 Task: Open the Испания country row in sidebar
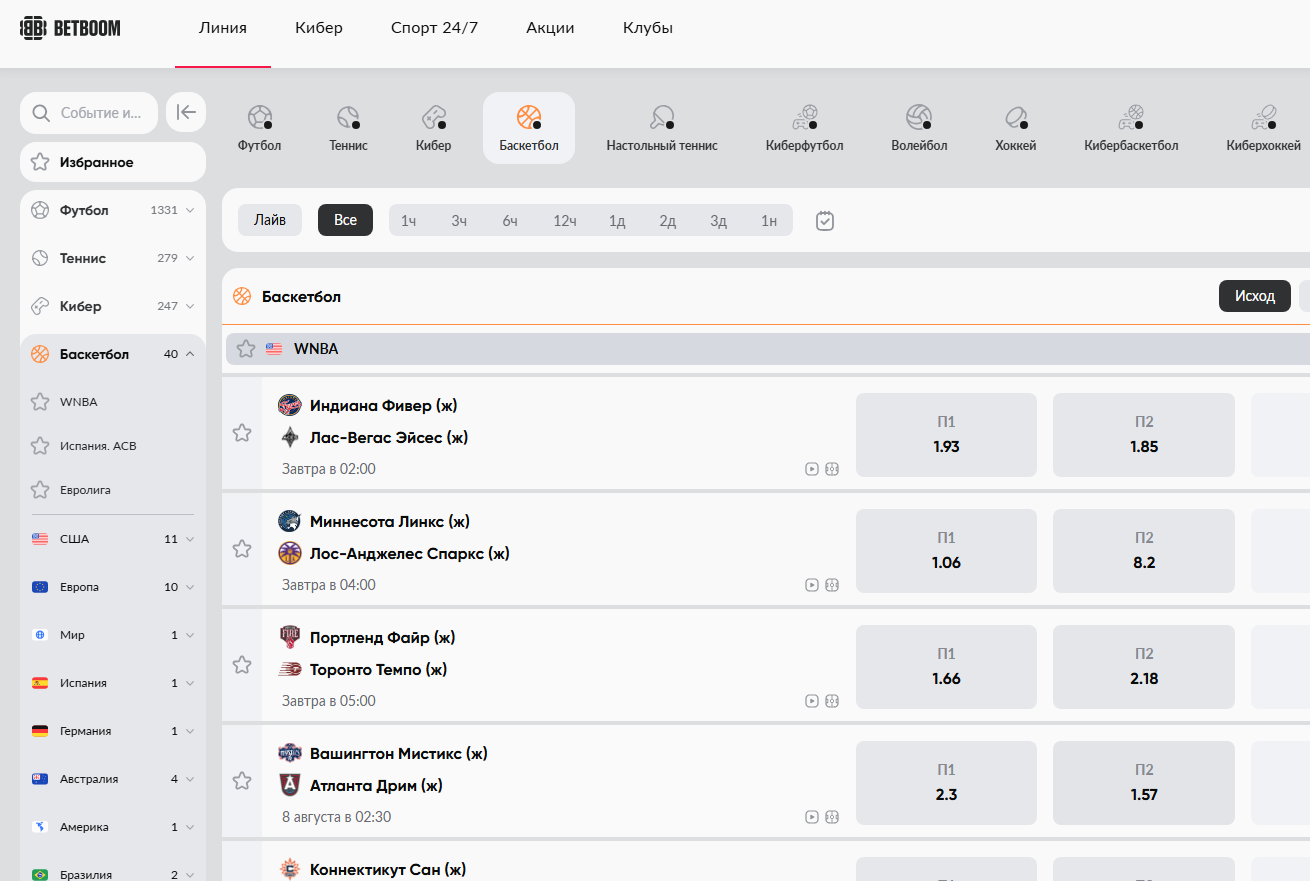113,683
